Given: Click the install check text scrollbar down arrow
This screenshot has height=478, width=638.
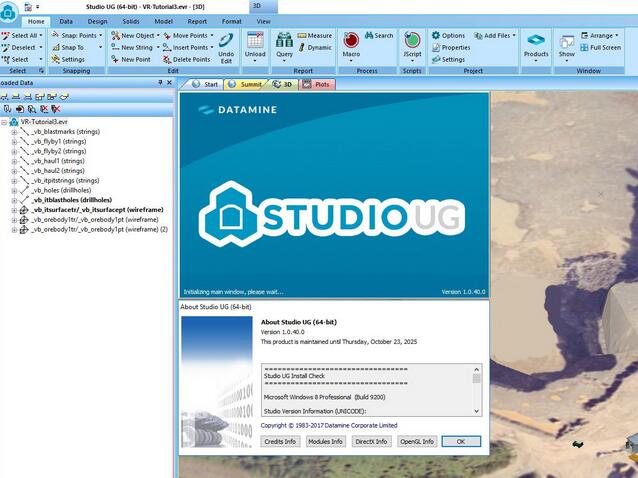Looking at the screenshot, I should click(x=476, y=411).
